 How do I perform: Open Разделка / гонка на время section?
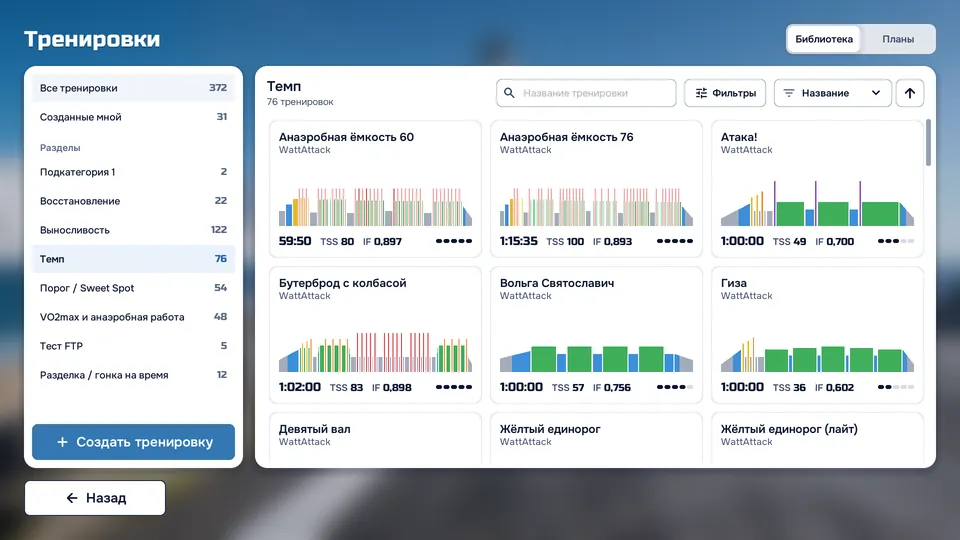(x=133, y=375)
